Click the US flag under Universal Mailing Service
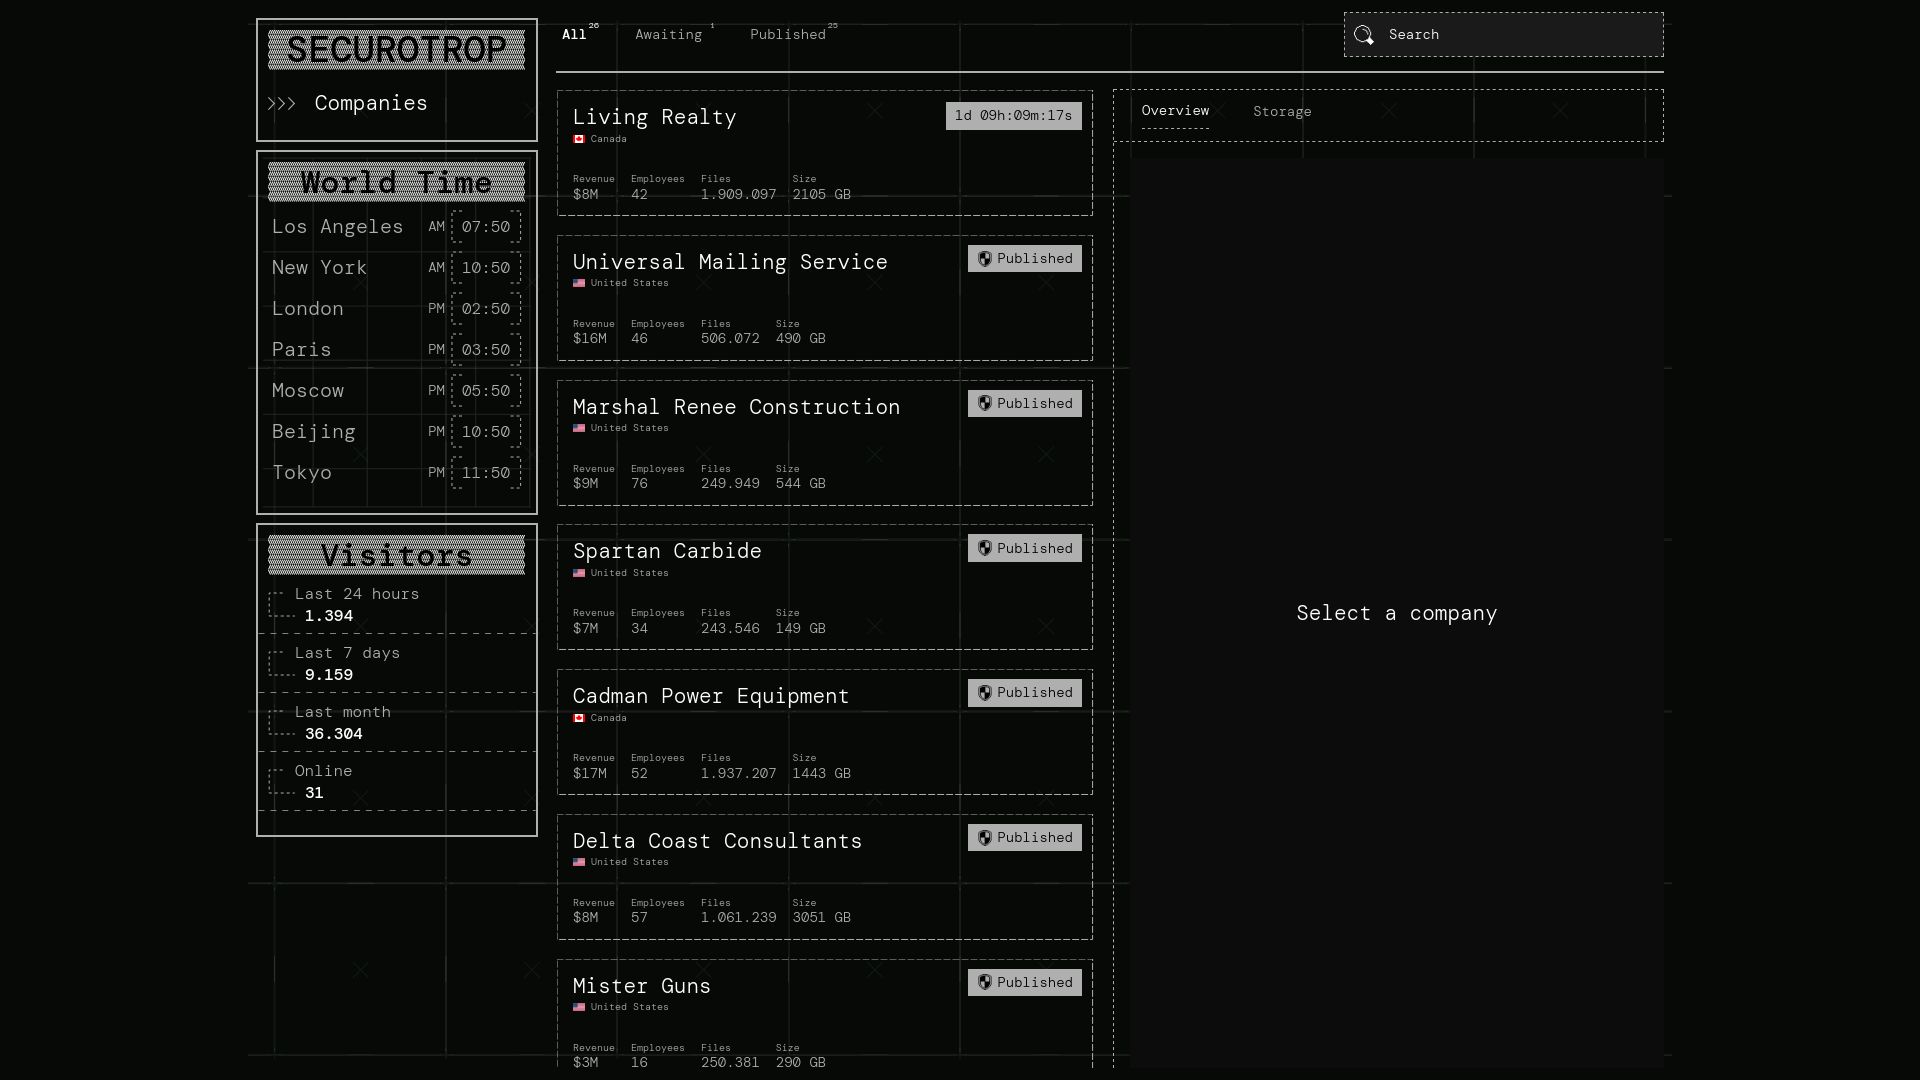 coord(580,283)
